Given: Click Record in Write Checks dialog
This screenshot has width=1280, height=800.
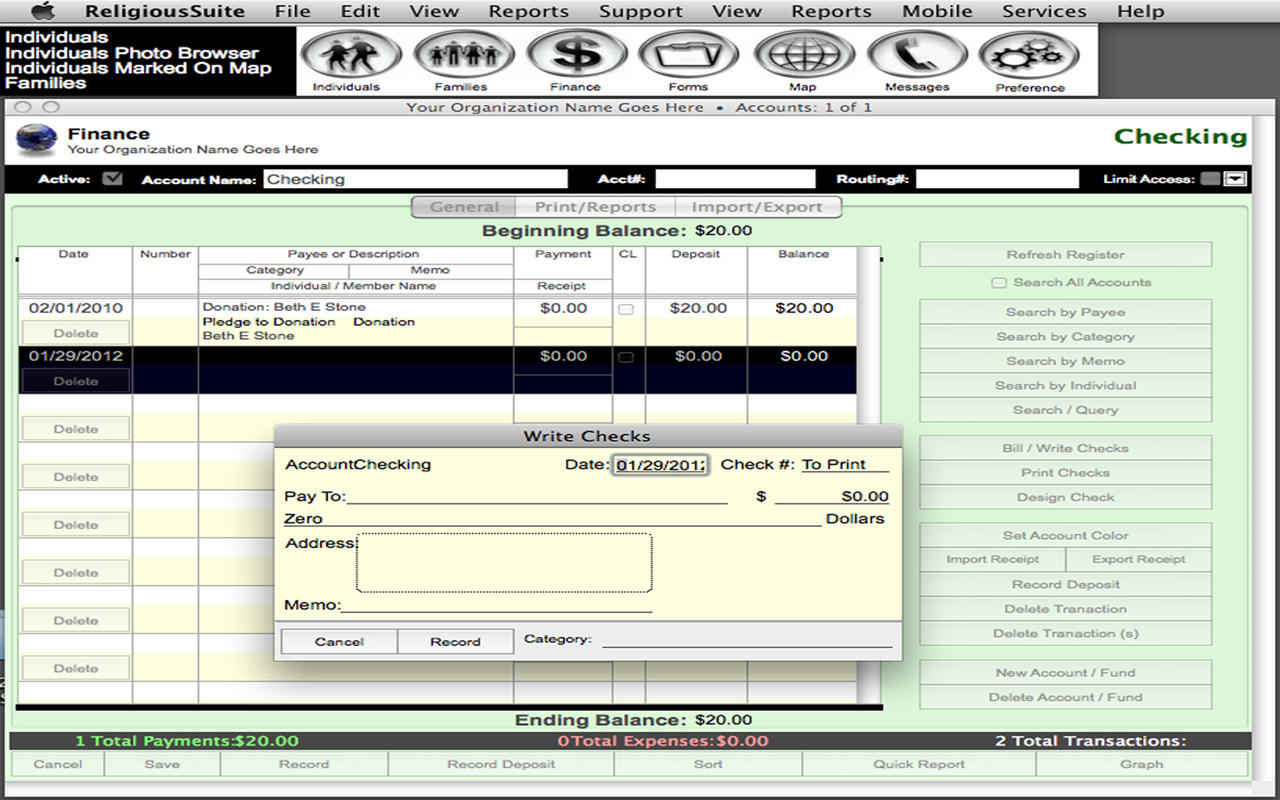Looking at the screenshot, I should pos(456,641).
